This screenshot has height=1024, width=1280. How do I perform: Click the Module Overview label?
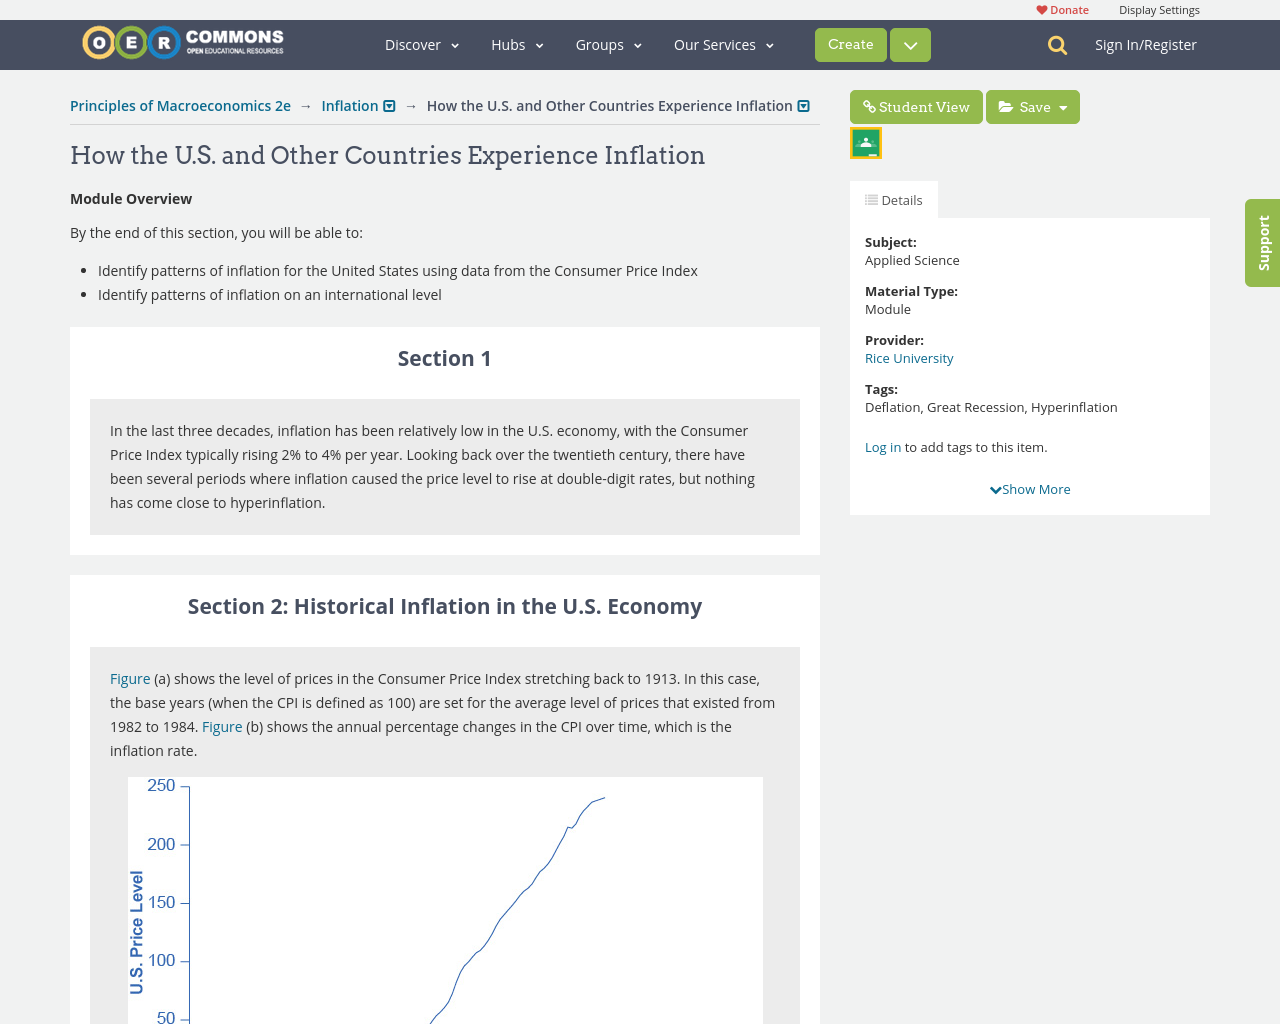131,199
